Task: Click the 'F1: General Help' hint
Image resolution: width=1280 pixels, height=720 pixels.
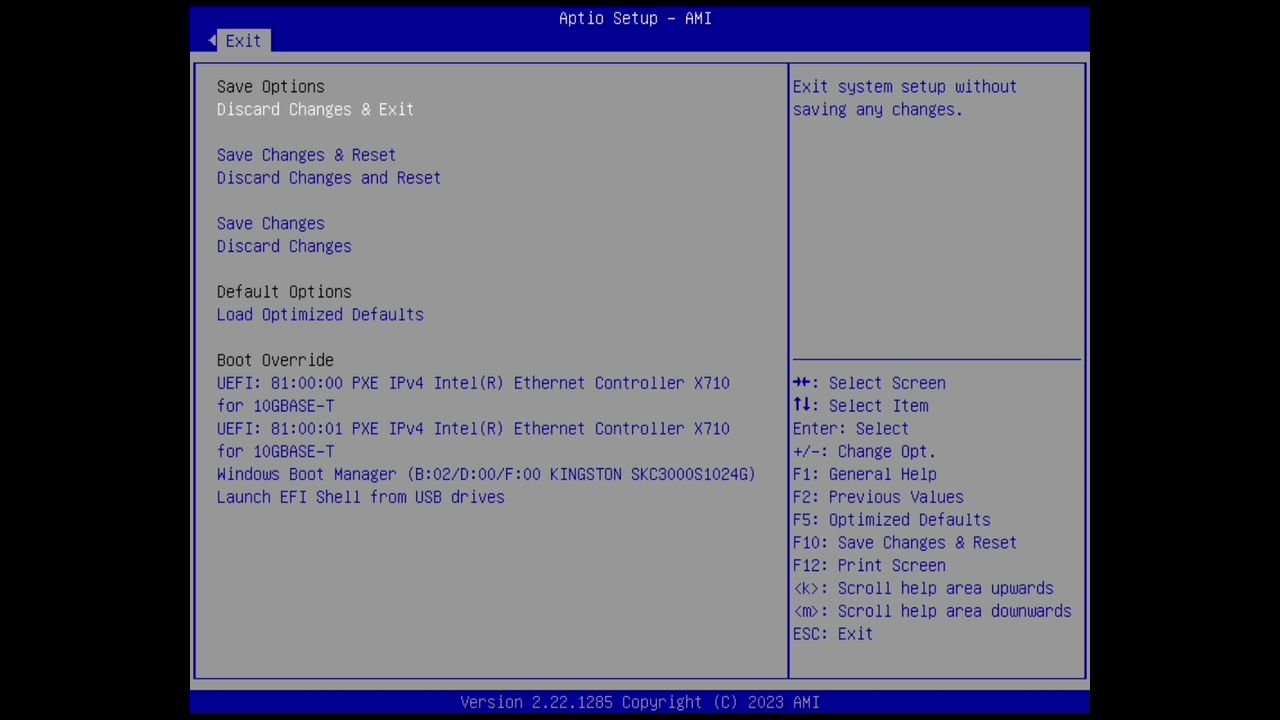Action: (x=864, y=474)
